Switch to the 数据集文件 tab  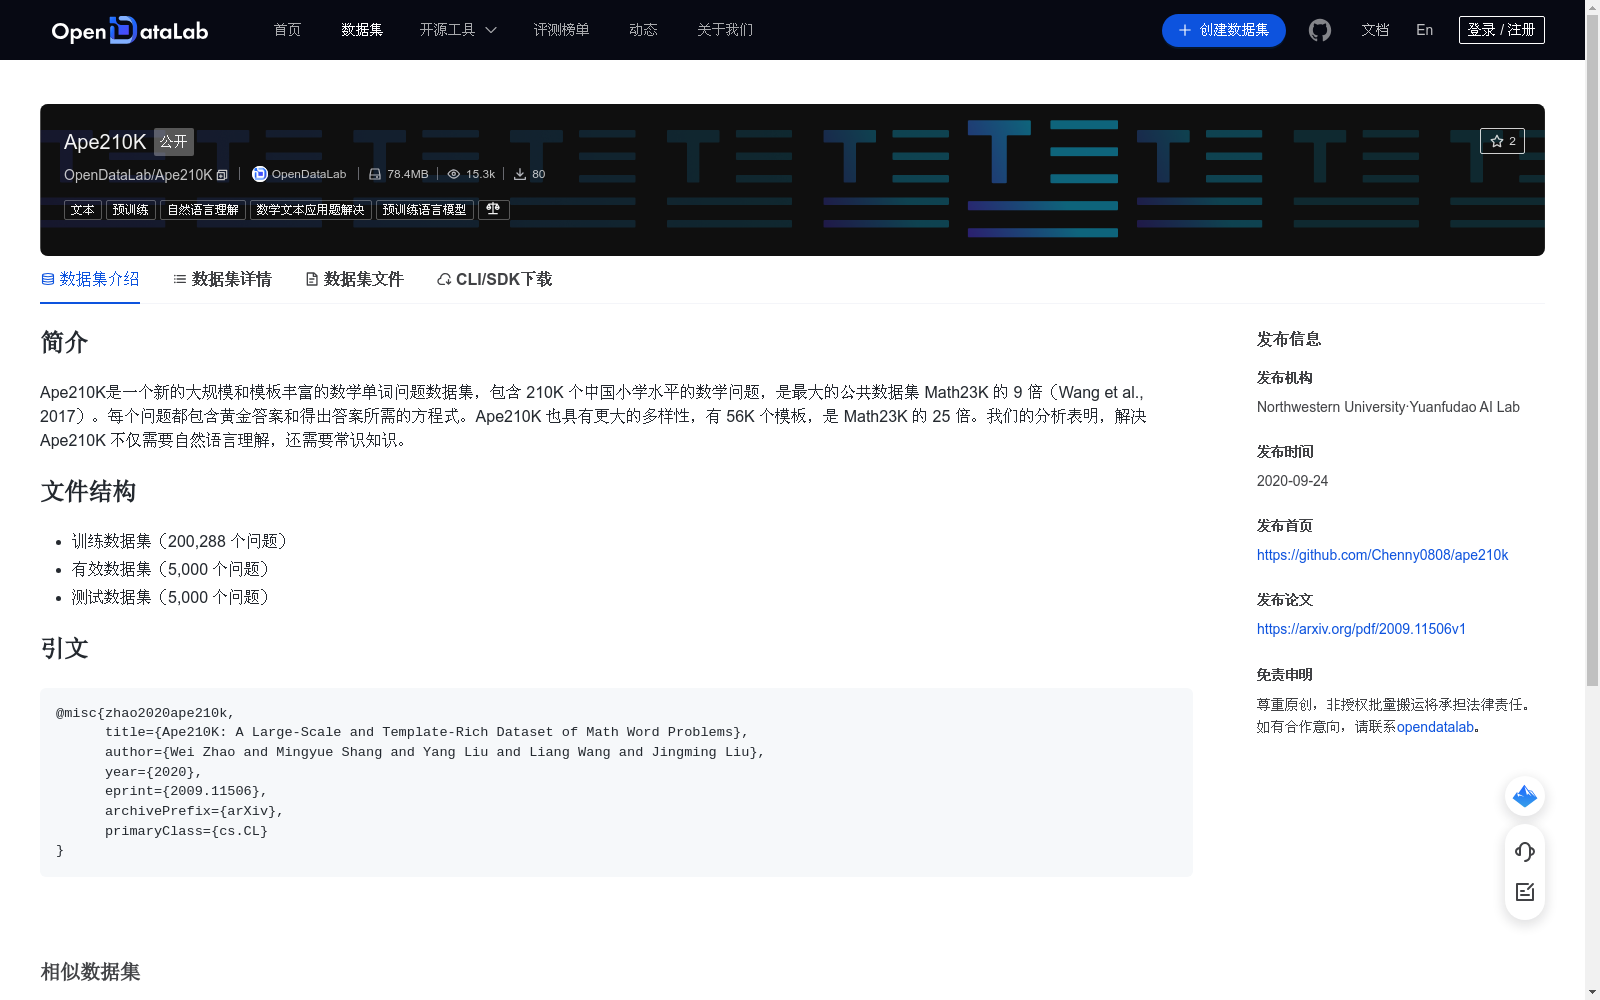pos(353,279)
